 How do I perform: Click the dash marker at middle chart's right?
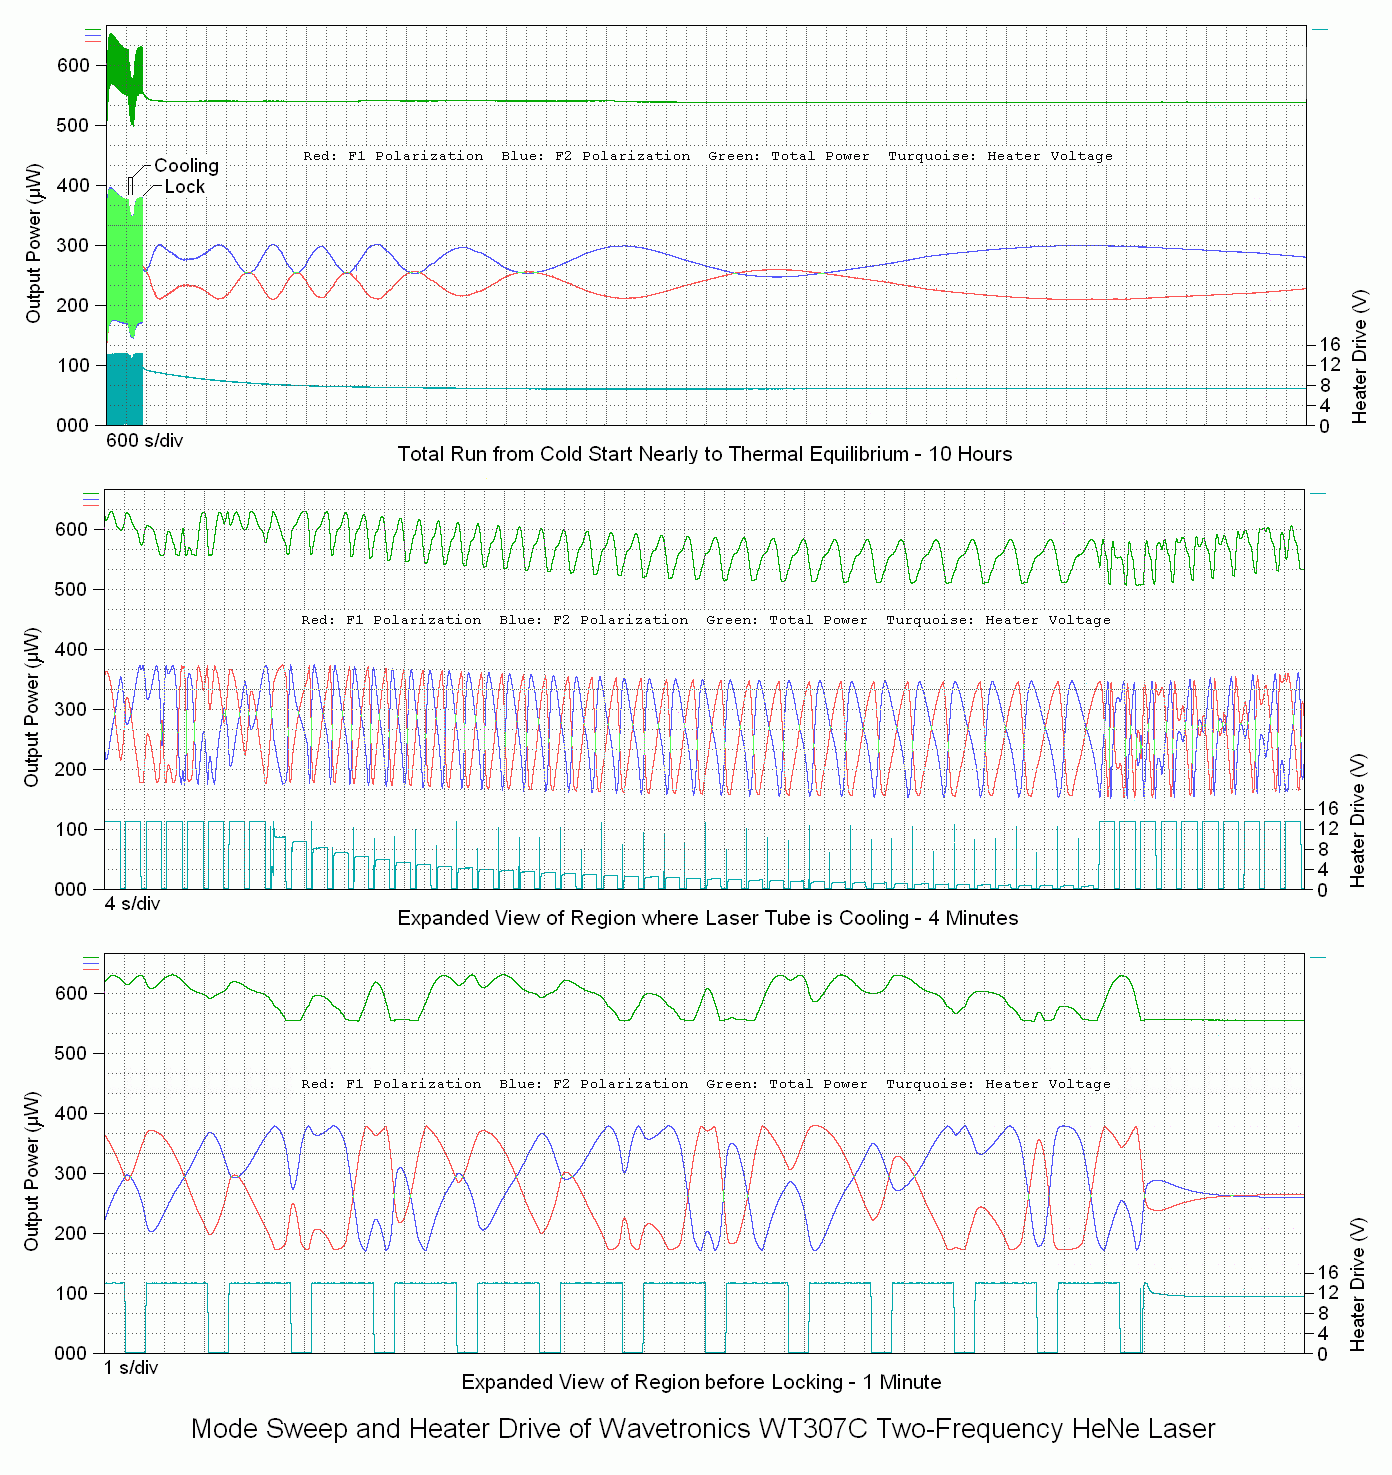point(1318,494)
